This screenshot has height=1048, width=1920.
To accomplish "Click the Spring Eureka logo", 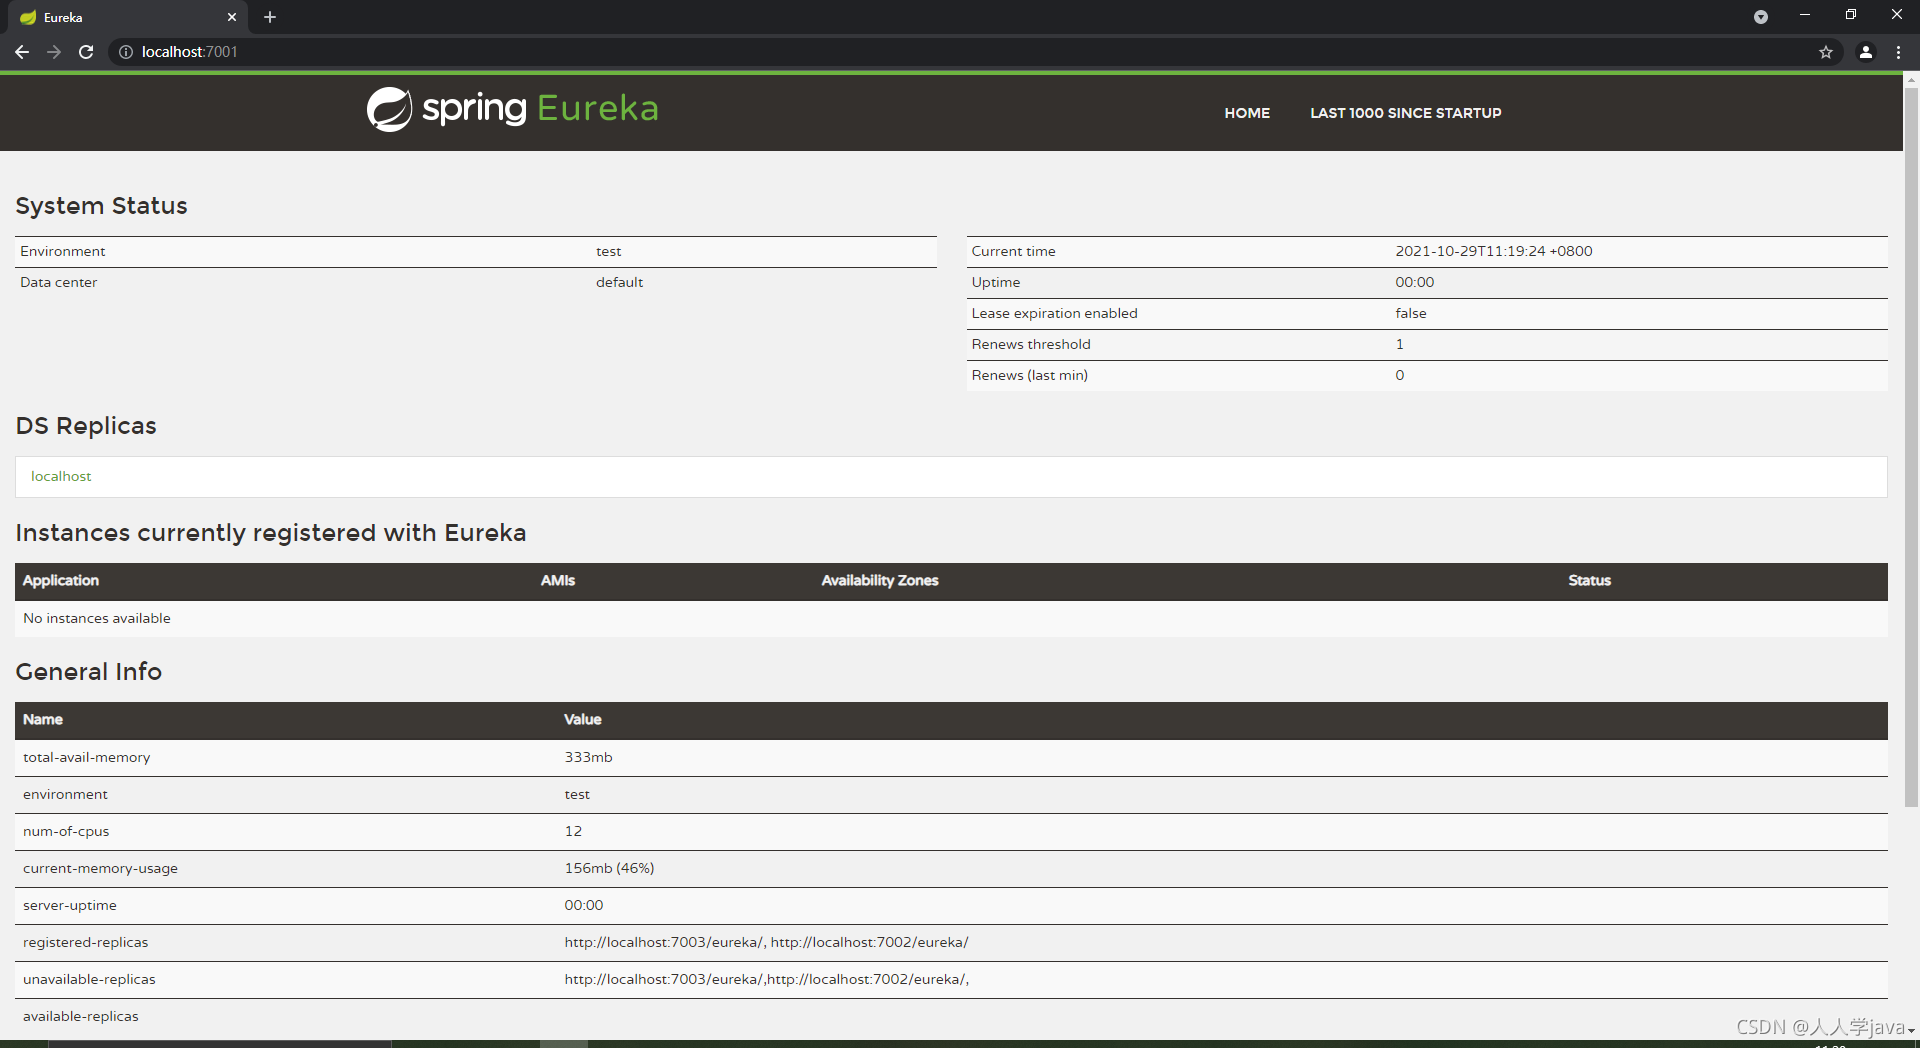I will coord(513,109).
